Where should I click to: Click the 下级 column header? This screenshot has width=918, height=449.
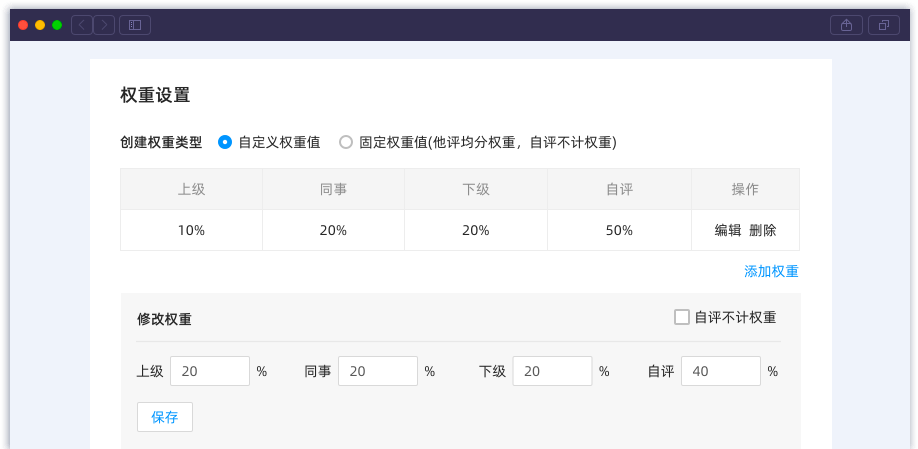coord(476,189)
